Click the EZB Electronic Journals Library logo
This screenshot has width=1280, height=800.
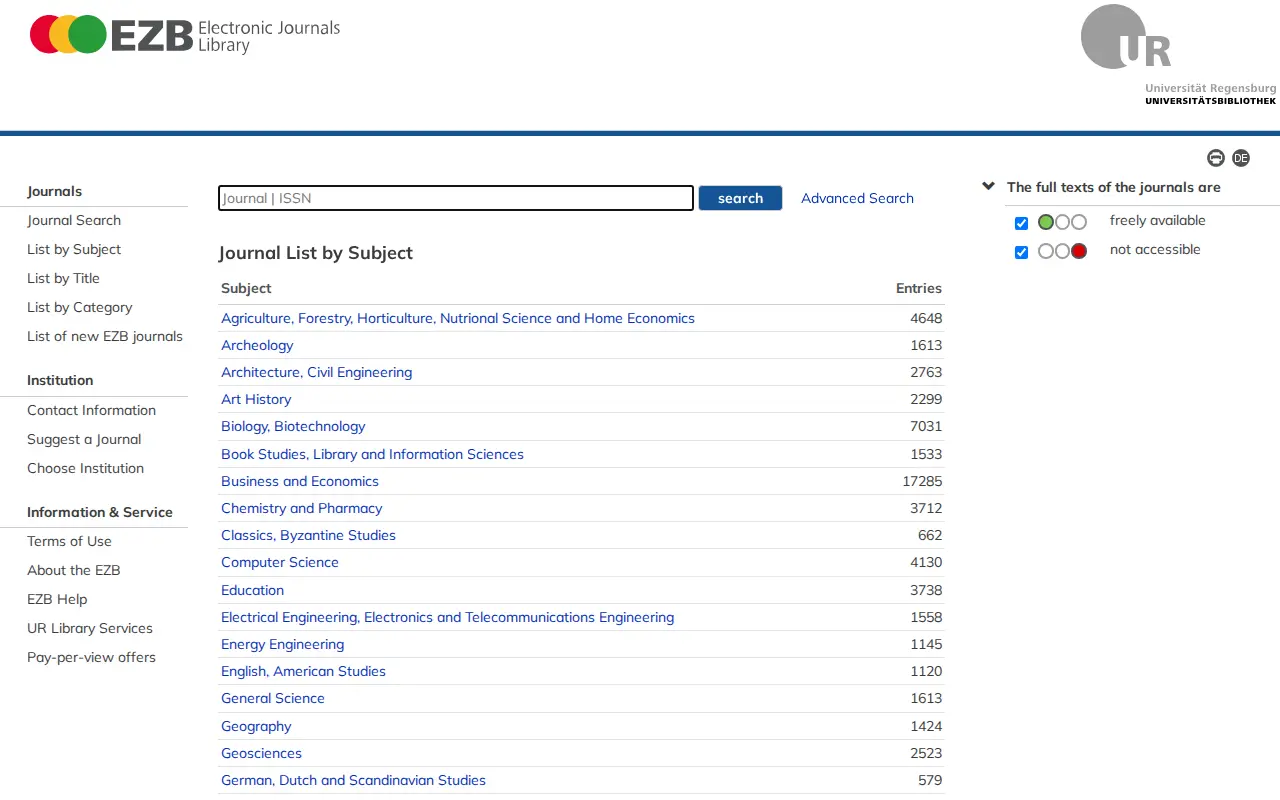pyautogui.click(x=185, y=35)
